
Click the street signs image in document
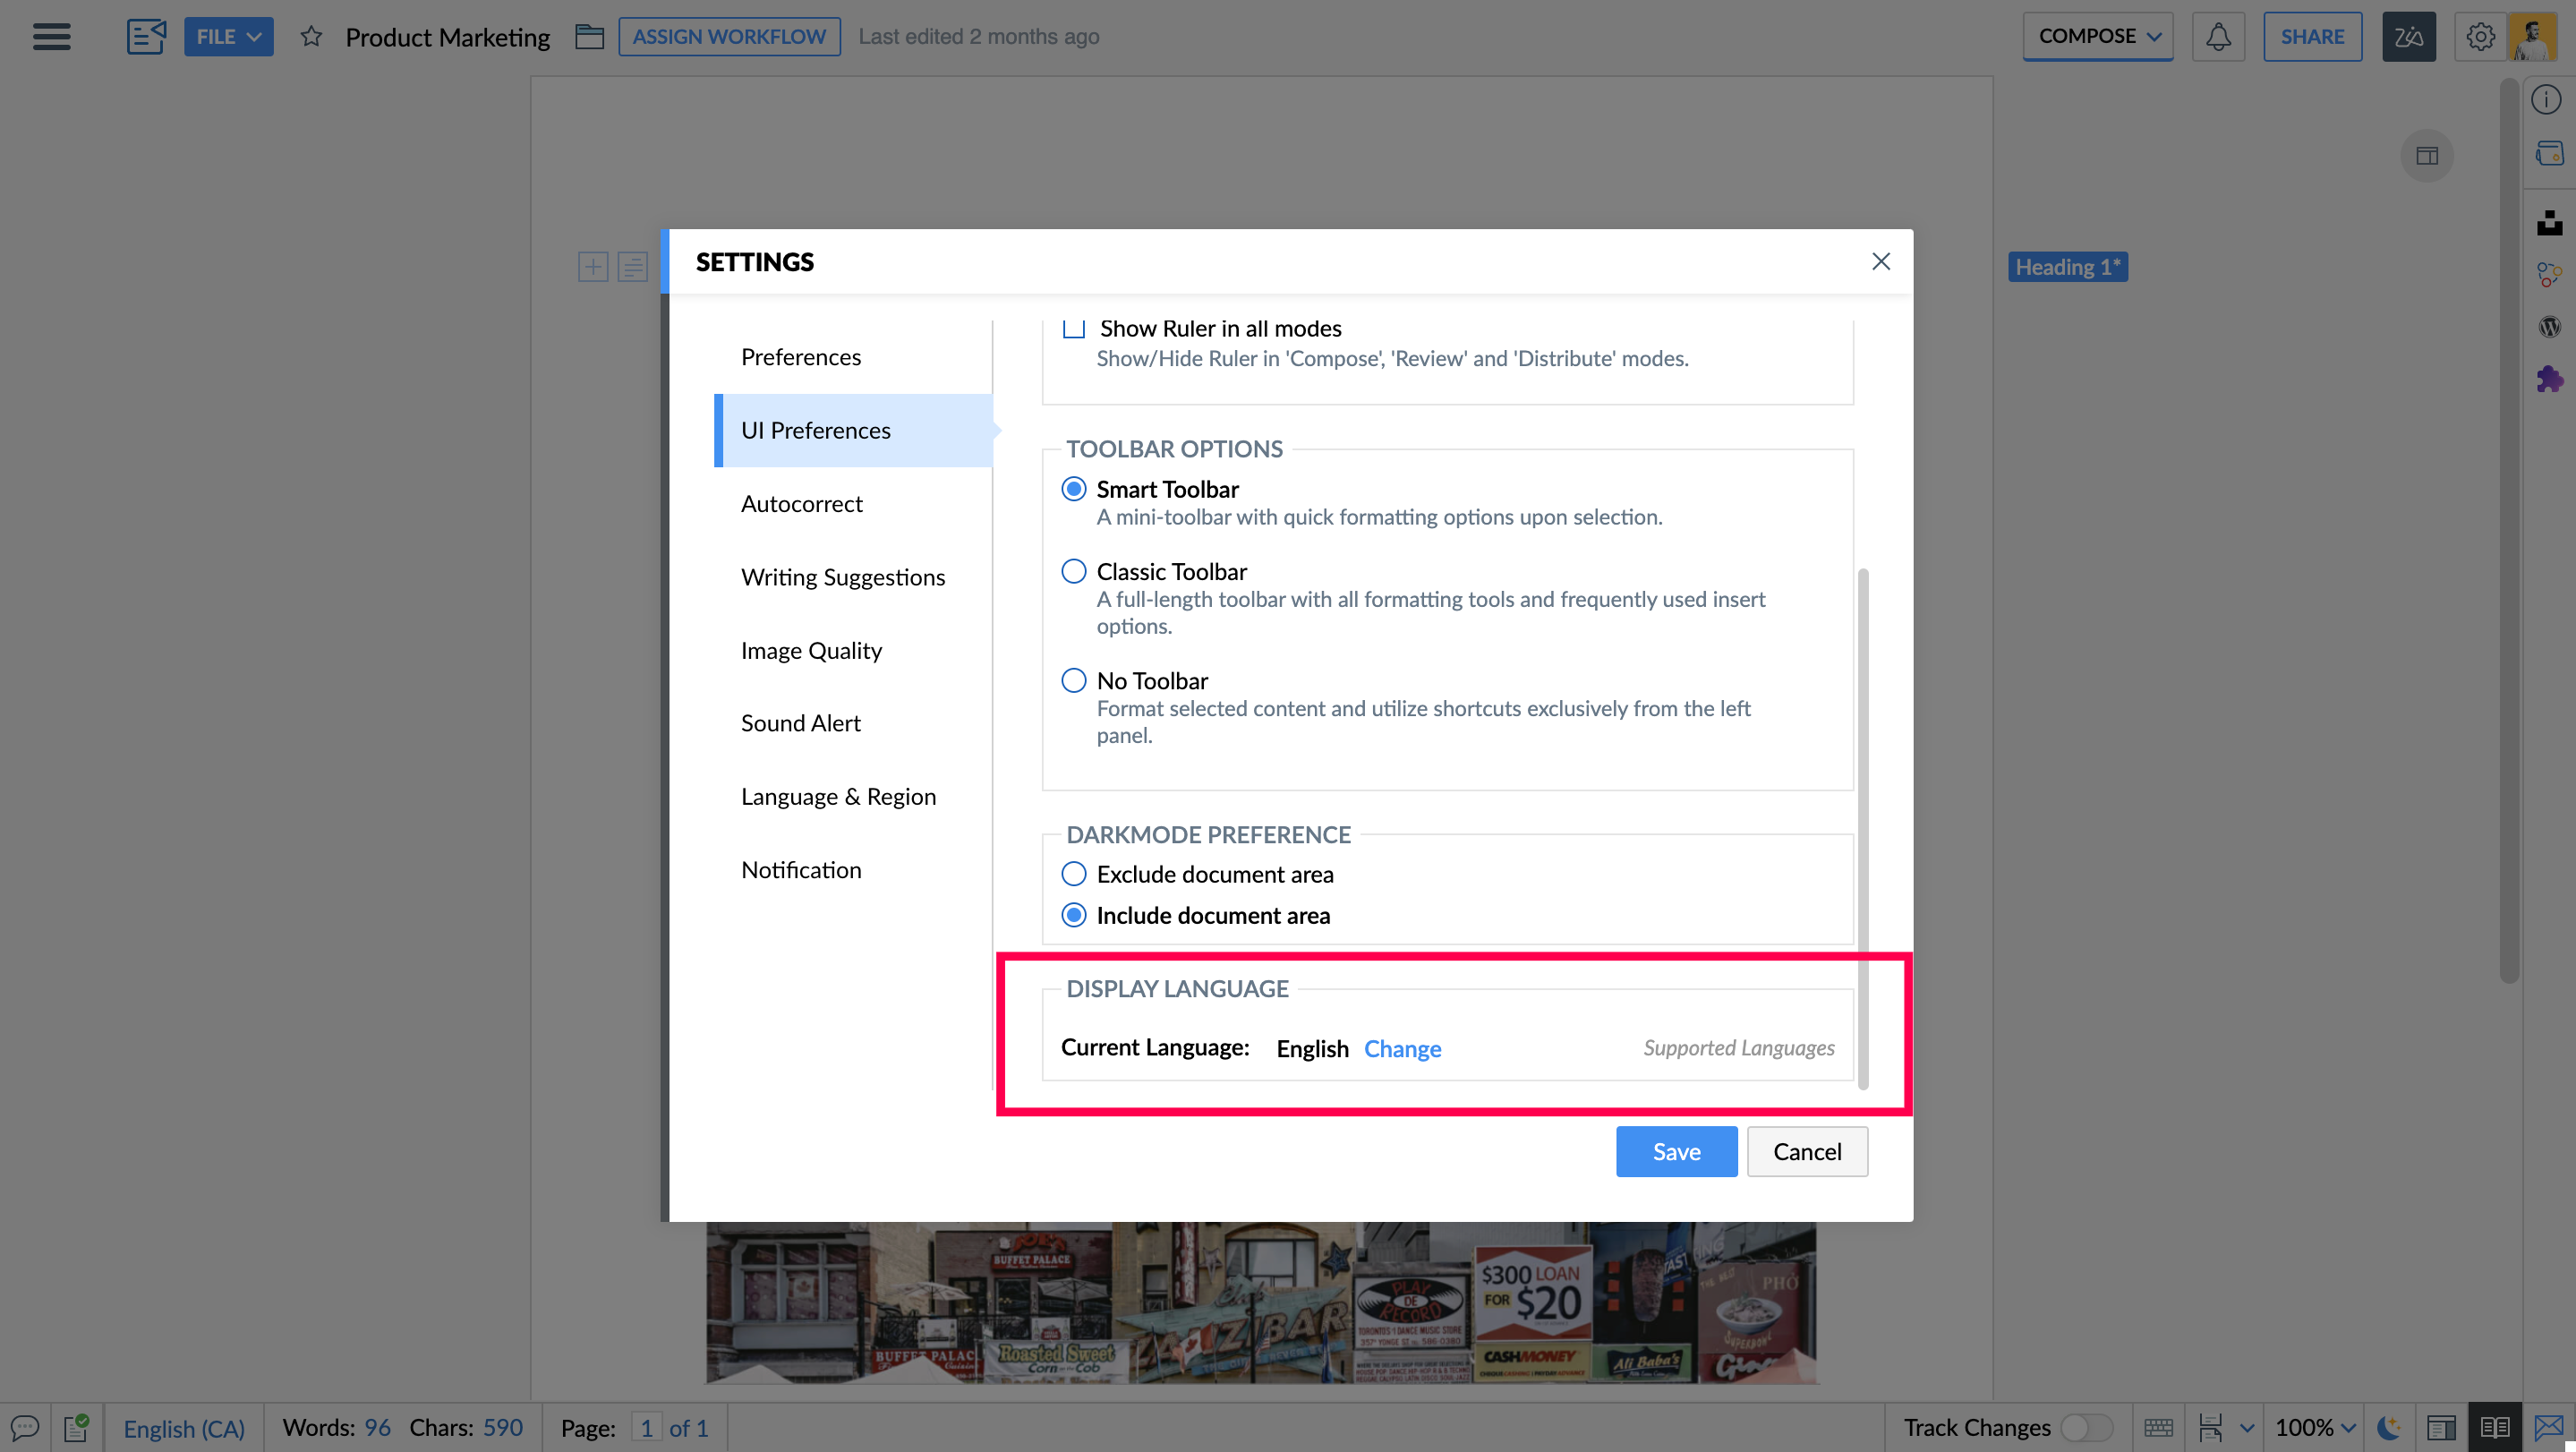point(1260,1302)
